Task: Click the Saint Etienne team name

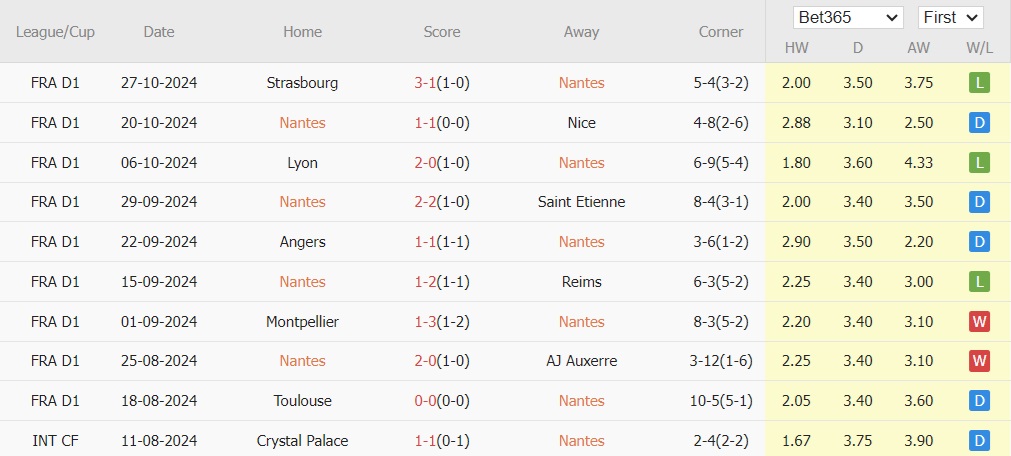Action: 581,202
